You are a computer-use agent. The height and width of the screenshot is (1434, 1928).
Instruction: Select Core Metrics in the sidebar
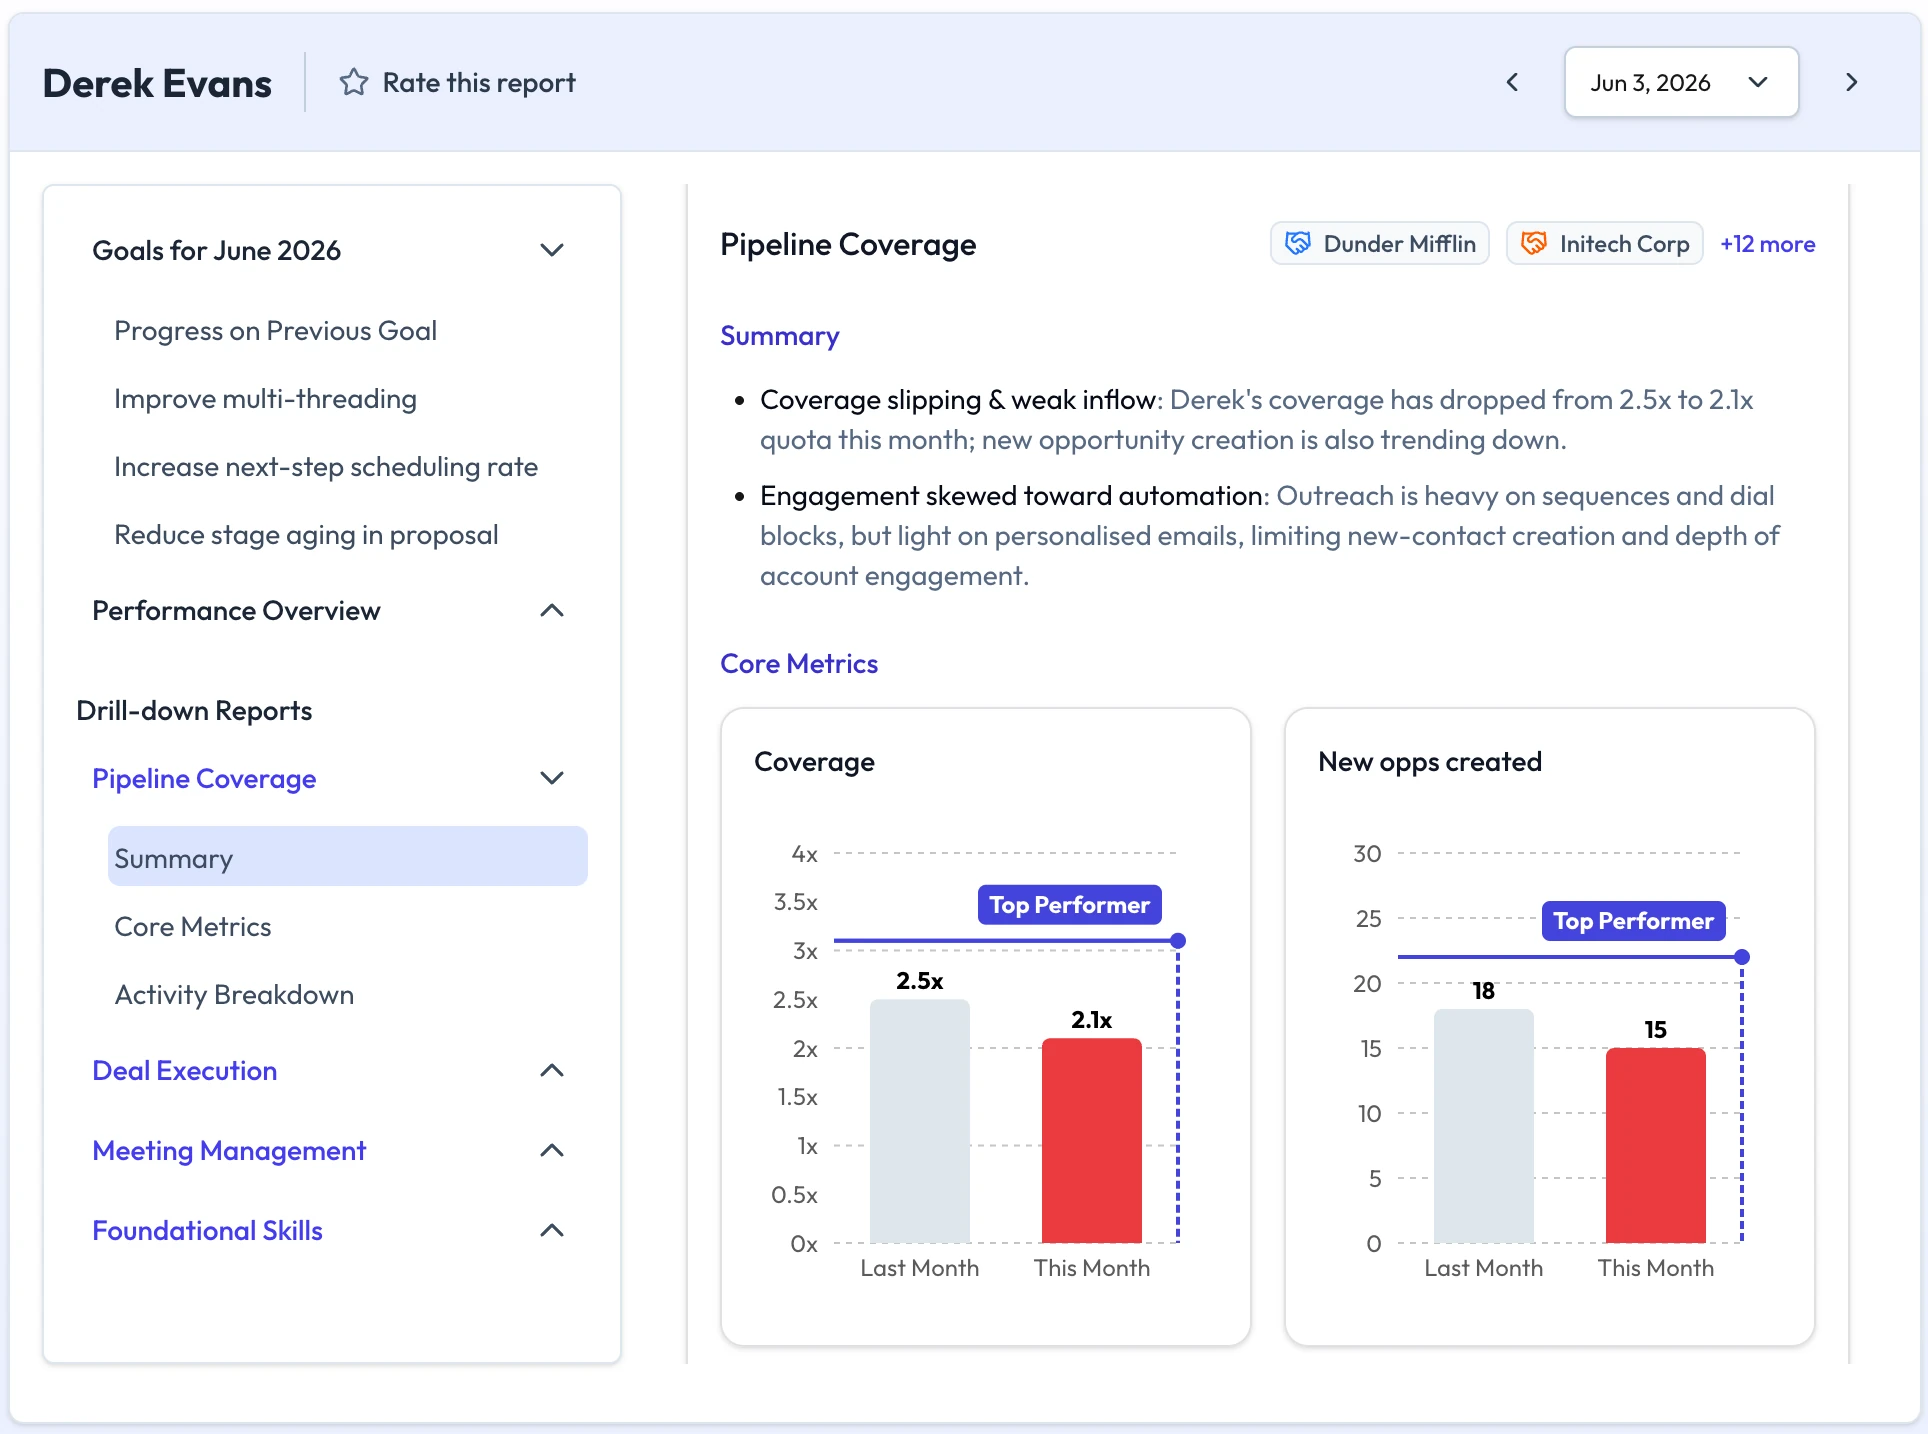(193, 927)
